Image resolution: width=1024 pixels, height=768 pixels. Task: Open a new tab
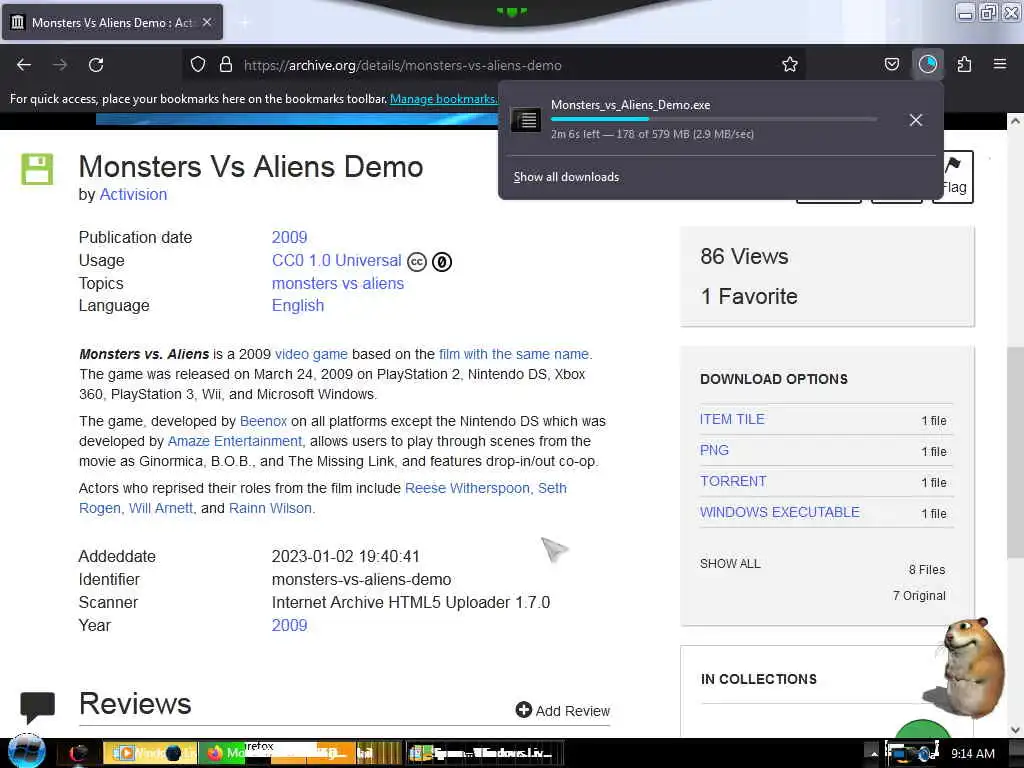[244, 23]
